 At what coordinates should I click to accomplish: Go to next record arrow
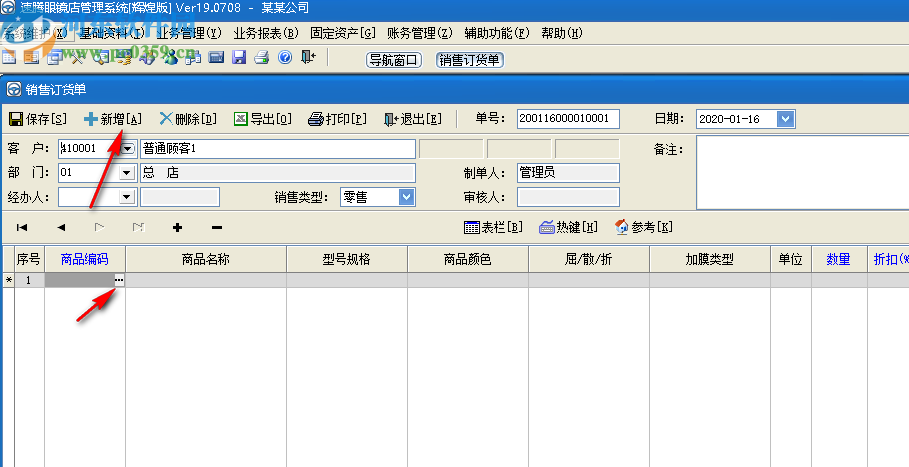99,228
